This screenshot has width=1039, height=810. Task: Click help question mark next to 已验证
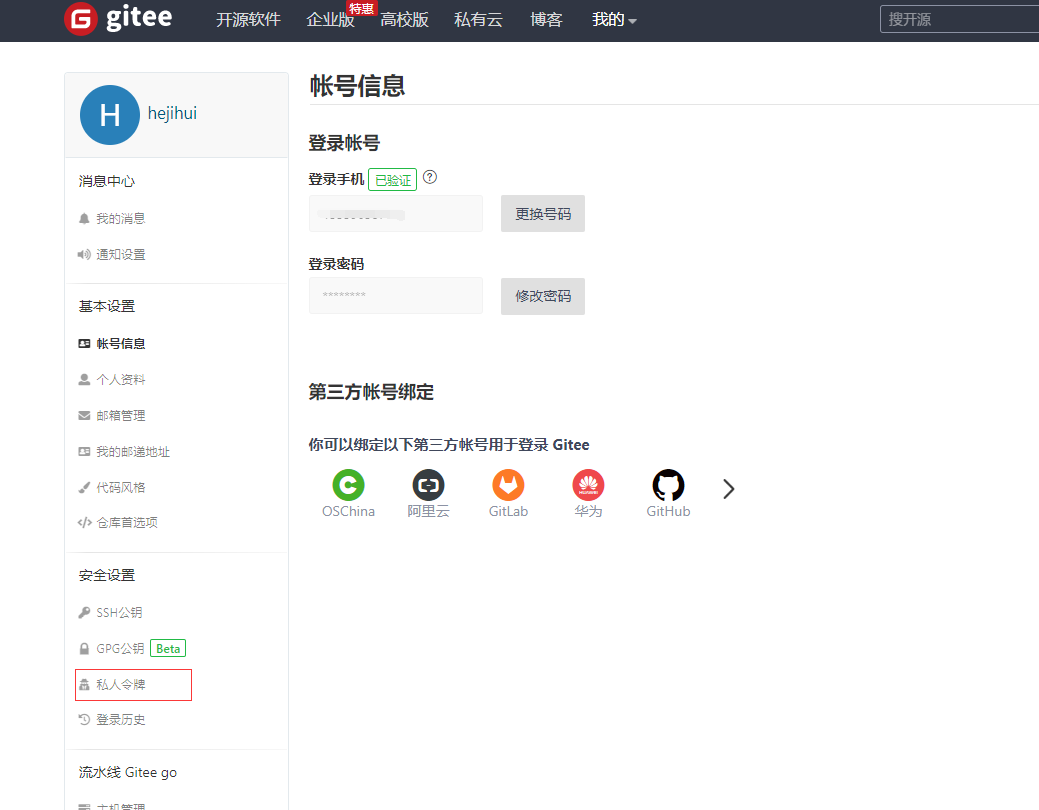point(430,178)
